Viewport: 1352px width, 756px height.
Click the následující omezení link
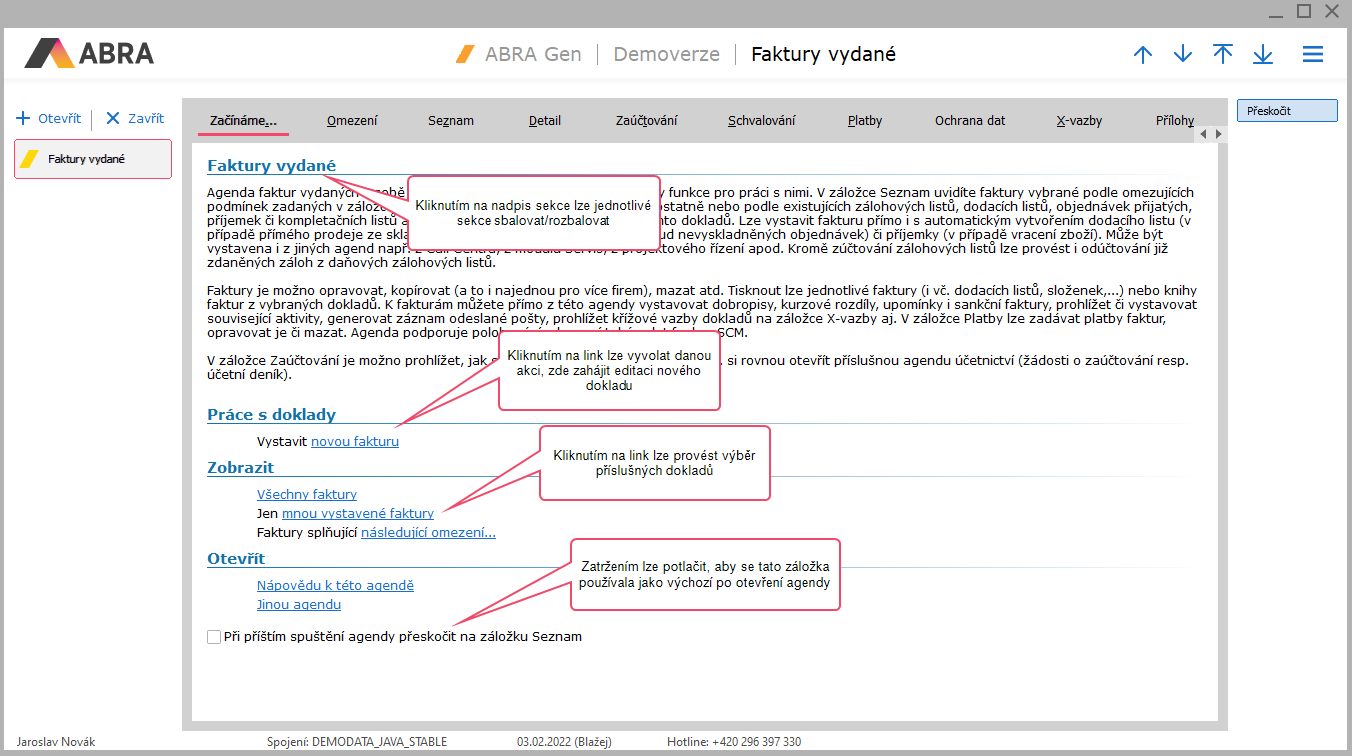428,532
